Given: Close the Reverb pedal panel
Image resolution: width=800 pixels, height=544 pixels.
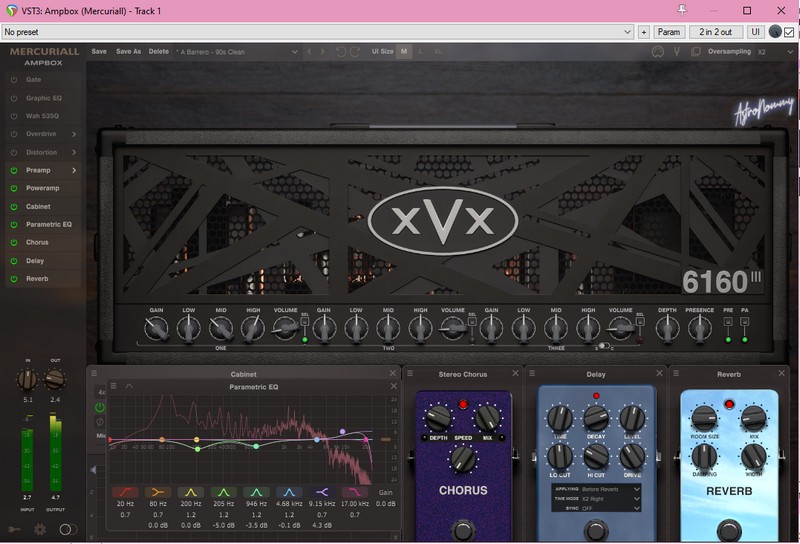Looking at the screenshot, I should click(x=789, y=374).
